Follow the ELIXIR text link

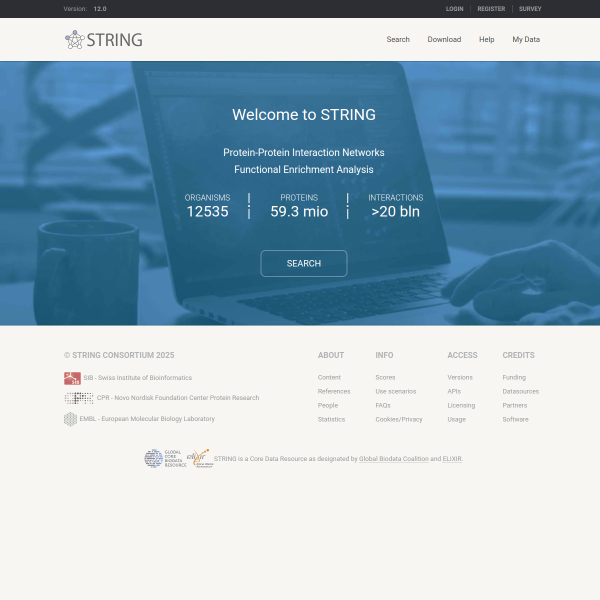[452, 458]
